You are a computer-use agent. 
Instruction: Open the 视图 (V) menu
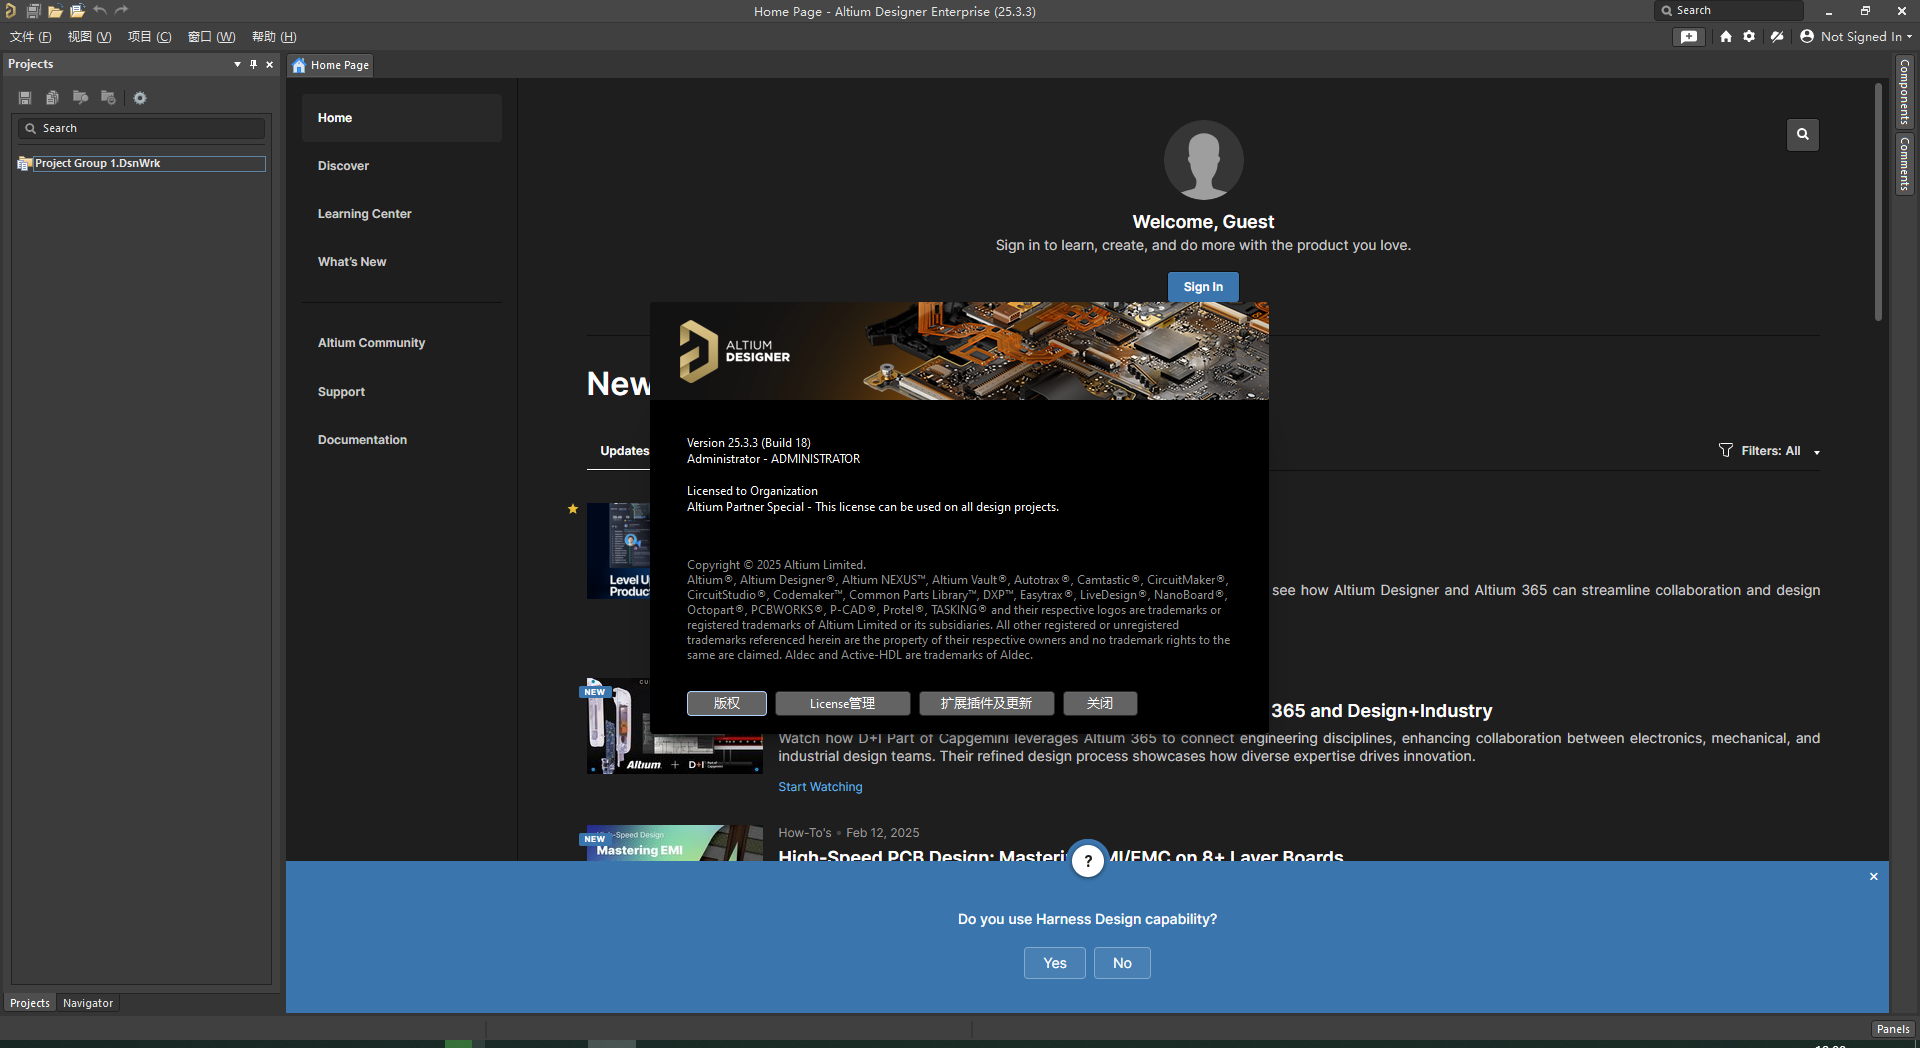[x=89, y=37]
